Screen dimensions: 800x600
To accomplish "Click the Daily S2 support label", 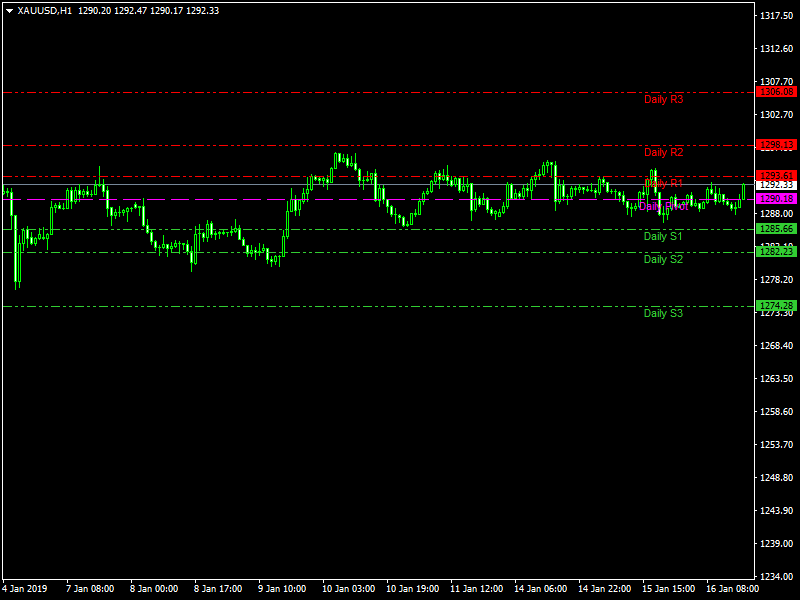I will click(x=663, y=259).
